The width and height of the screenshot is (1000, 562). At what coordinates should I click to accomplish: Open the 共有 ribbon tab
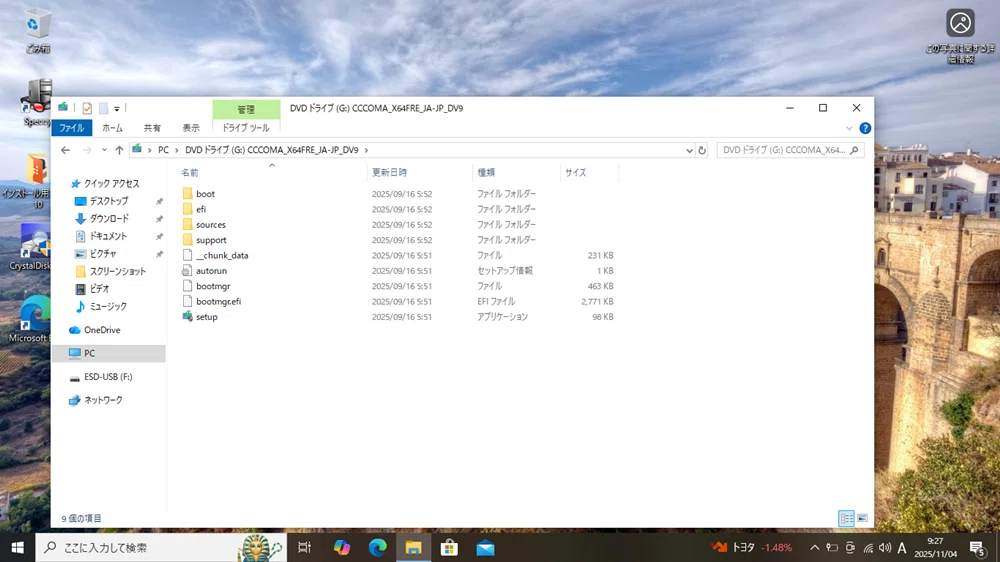point(152,128)
